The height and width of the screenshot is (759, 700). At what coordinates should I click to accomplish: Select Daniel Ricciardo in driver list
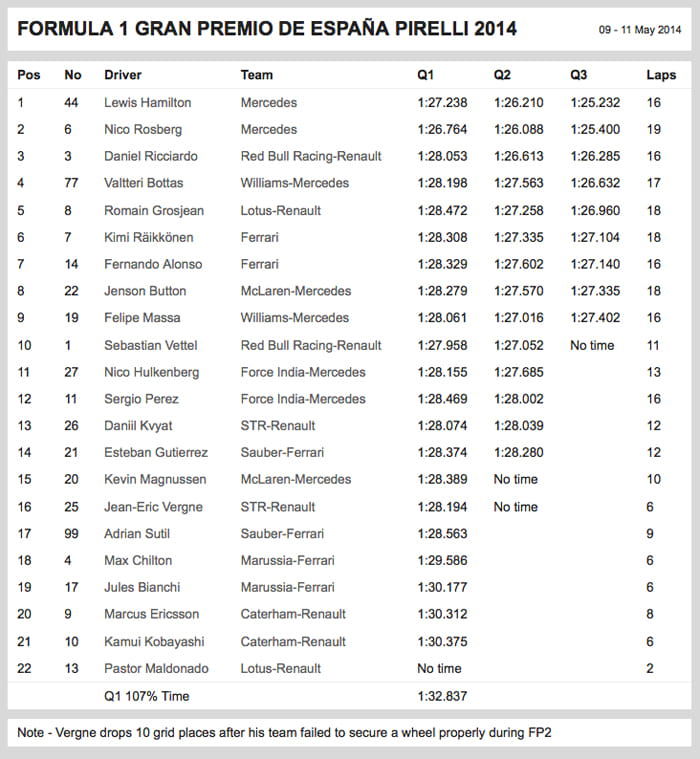tap(151, 156)
